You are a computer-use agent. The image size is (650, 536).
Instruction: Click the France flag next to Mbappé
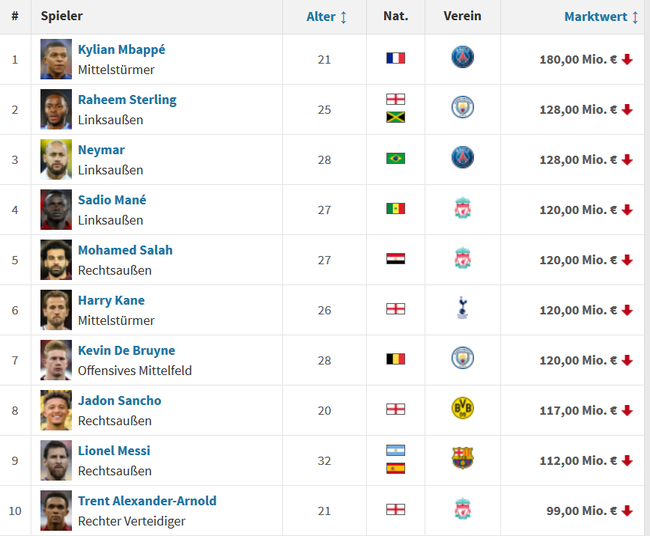395,58
